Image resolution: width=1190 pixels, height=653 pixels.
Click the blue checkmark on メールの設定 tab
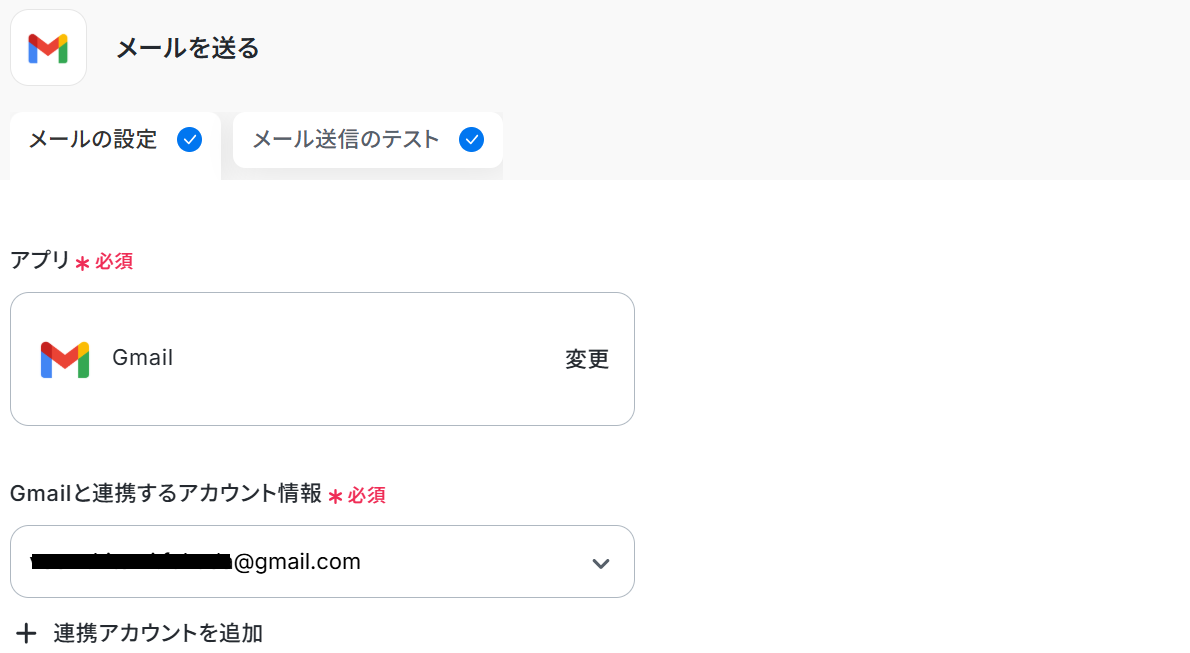[x=189, y=140]
